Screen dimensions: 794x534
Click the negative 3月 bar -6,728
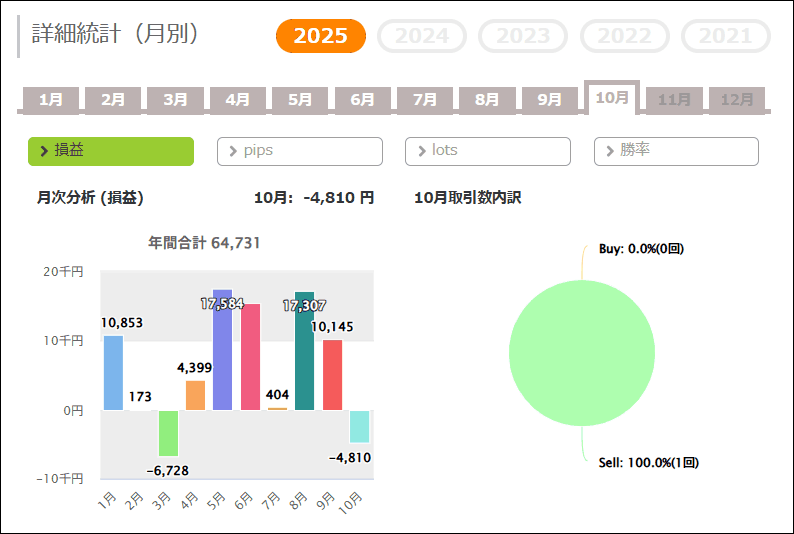[168, 433]
